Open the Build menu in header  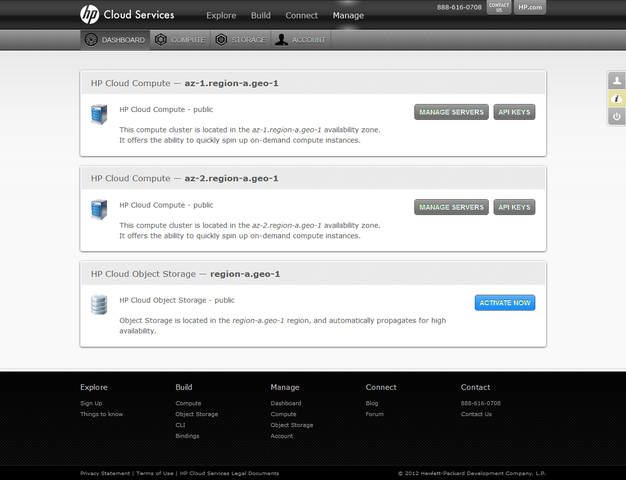point(261,16)
